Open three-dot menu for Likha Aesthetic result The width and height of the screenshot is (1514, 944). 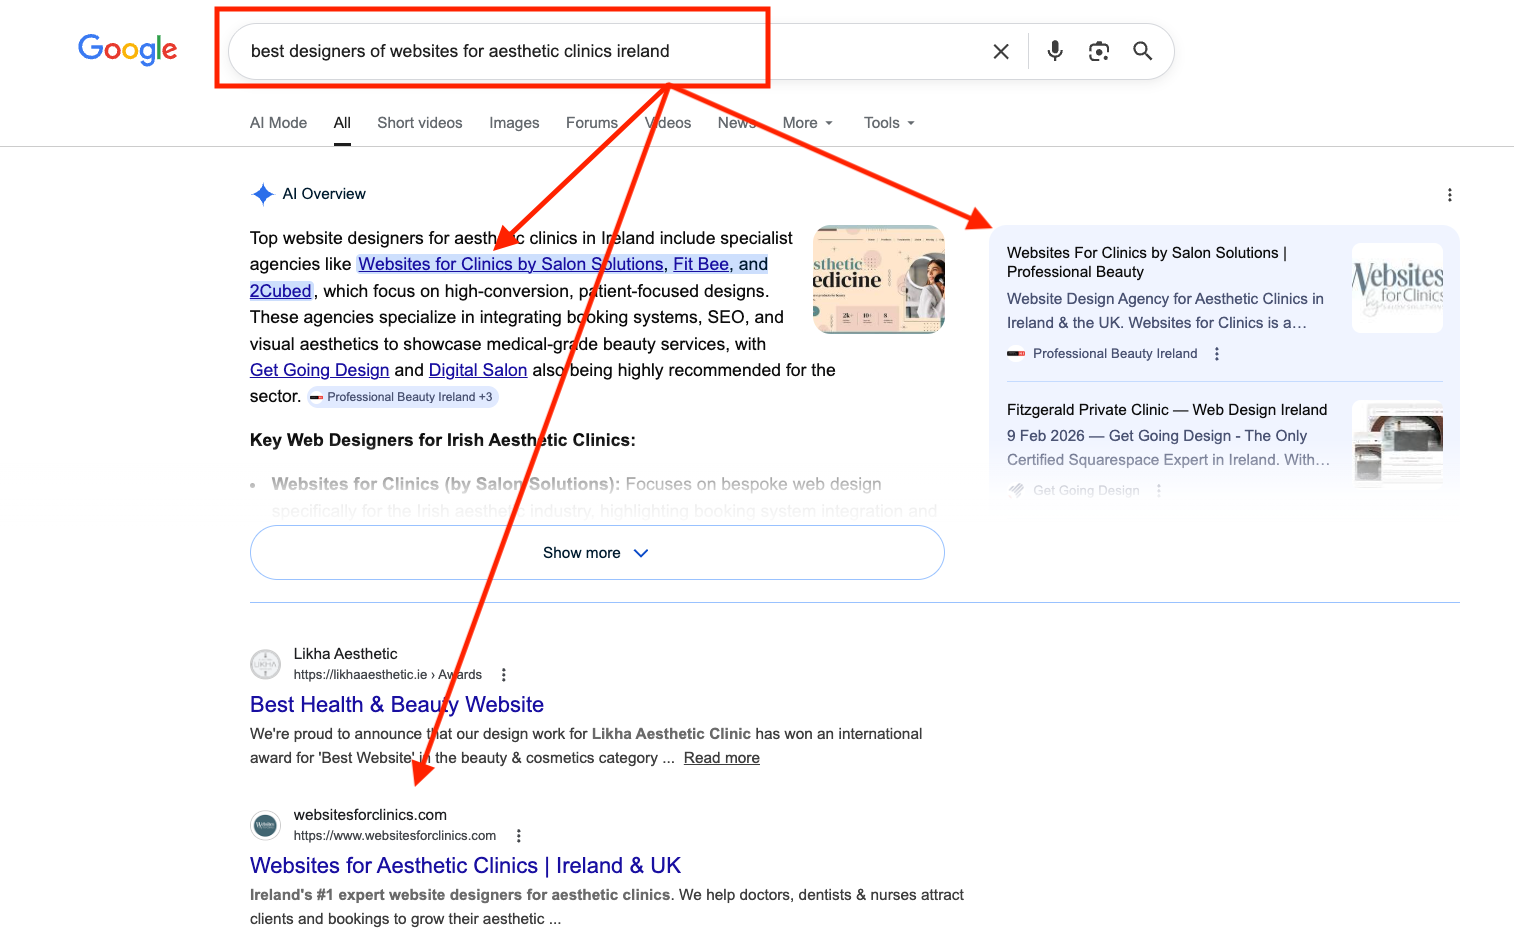coord(504,675)
